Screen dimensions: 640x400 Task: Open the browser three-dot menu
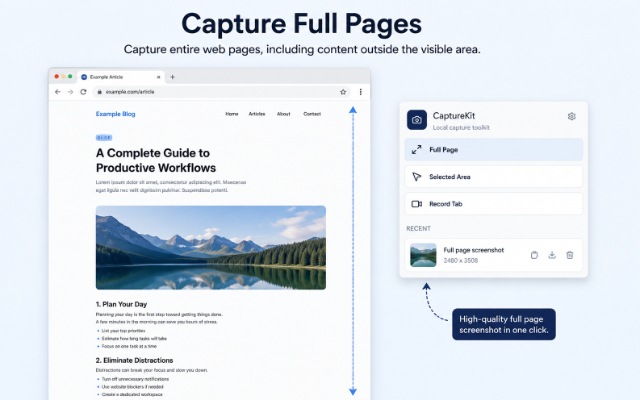coord(360,92)
